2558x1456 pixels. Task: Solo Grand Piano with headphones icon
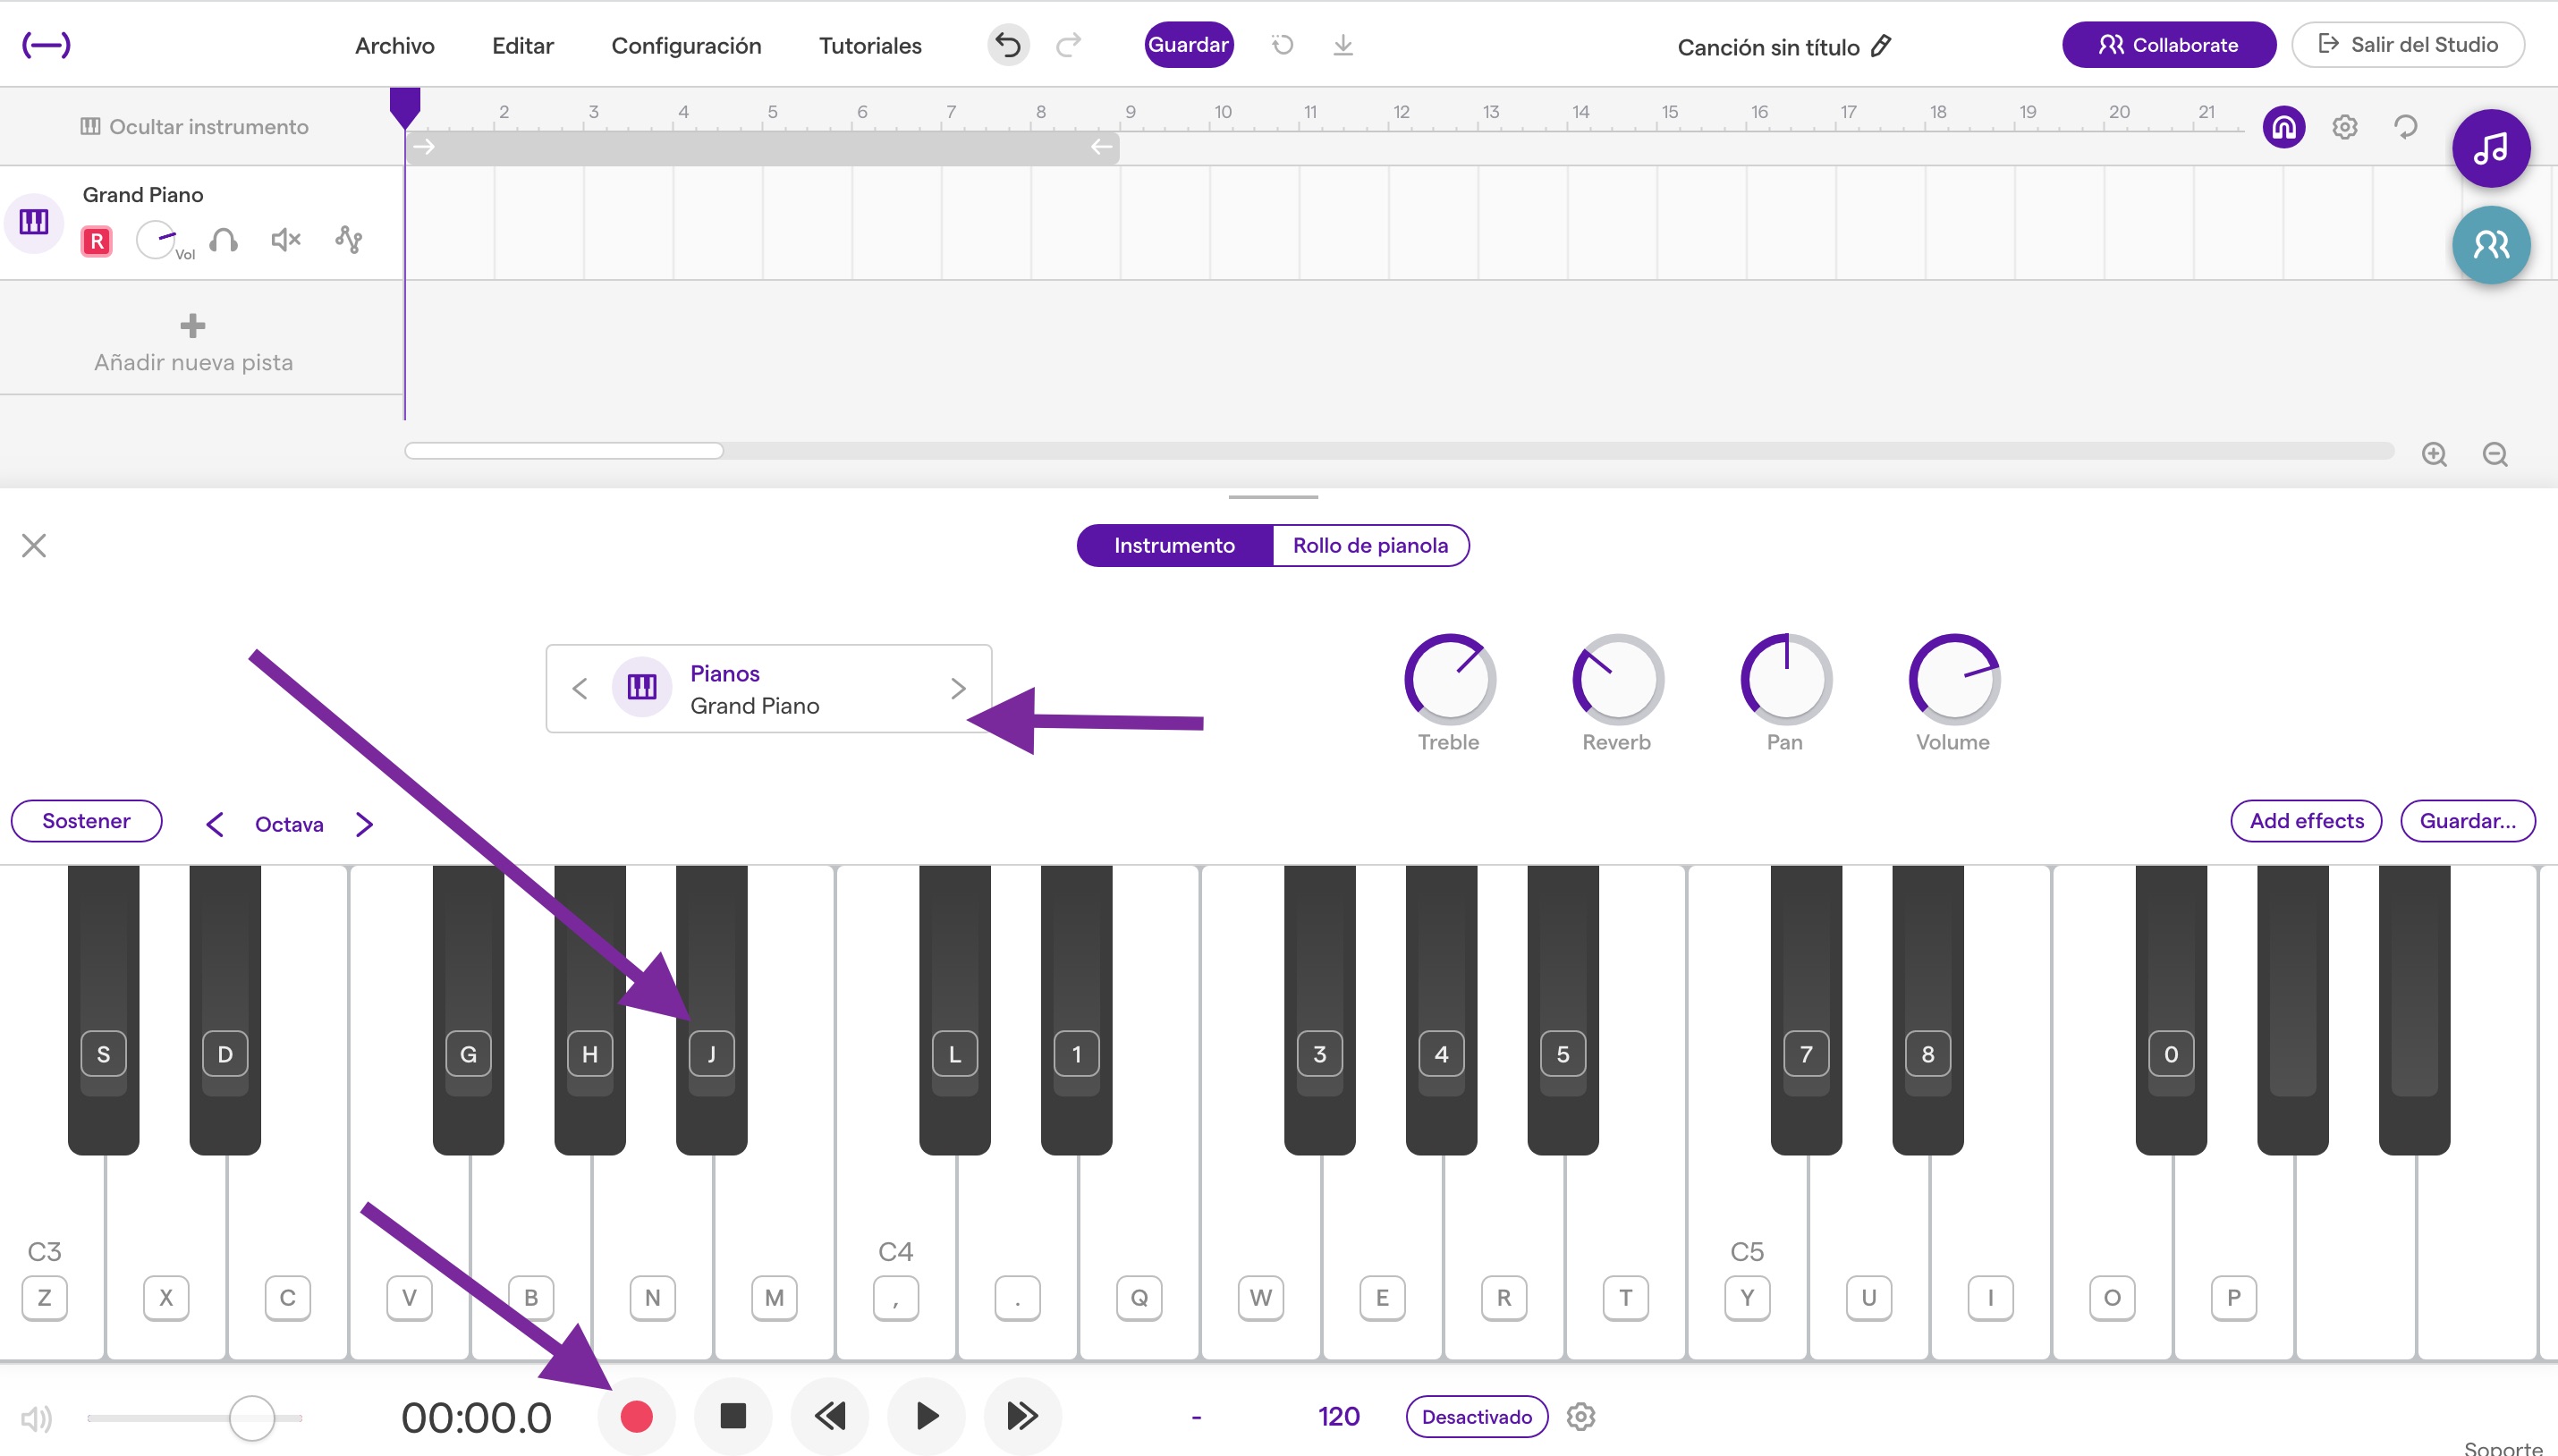point(223,240)
